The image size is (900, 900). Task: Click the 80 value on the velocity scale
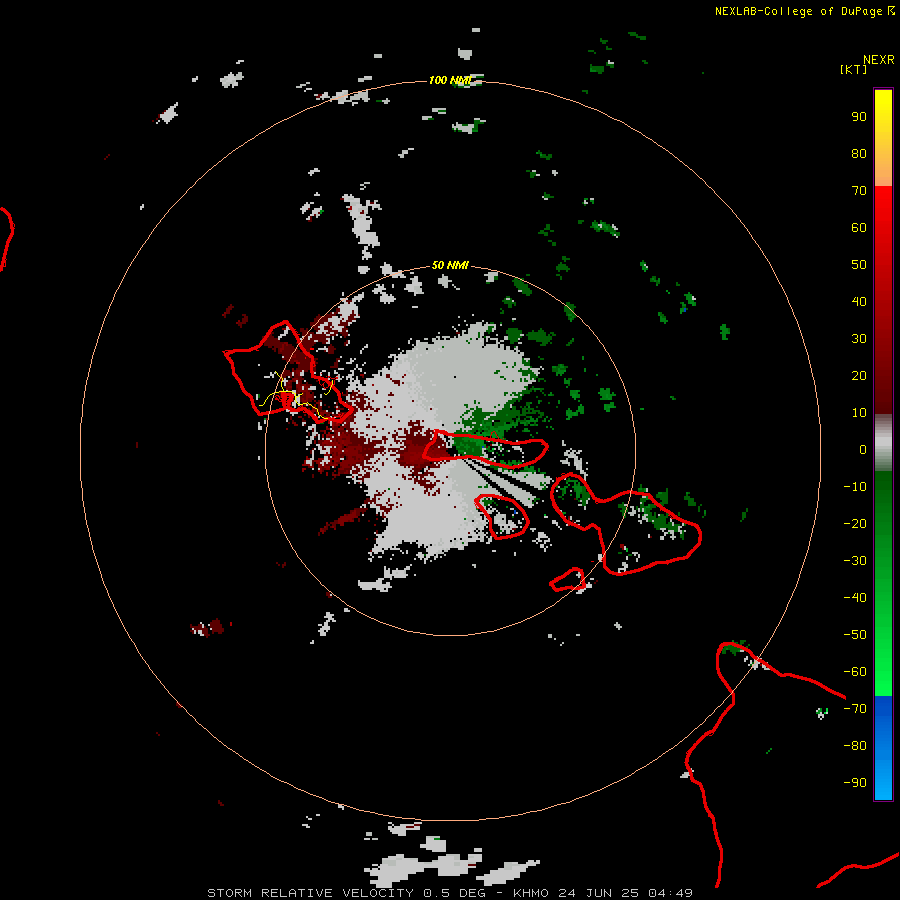859,154
